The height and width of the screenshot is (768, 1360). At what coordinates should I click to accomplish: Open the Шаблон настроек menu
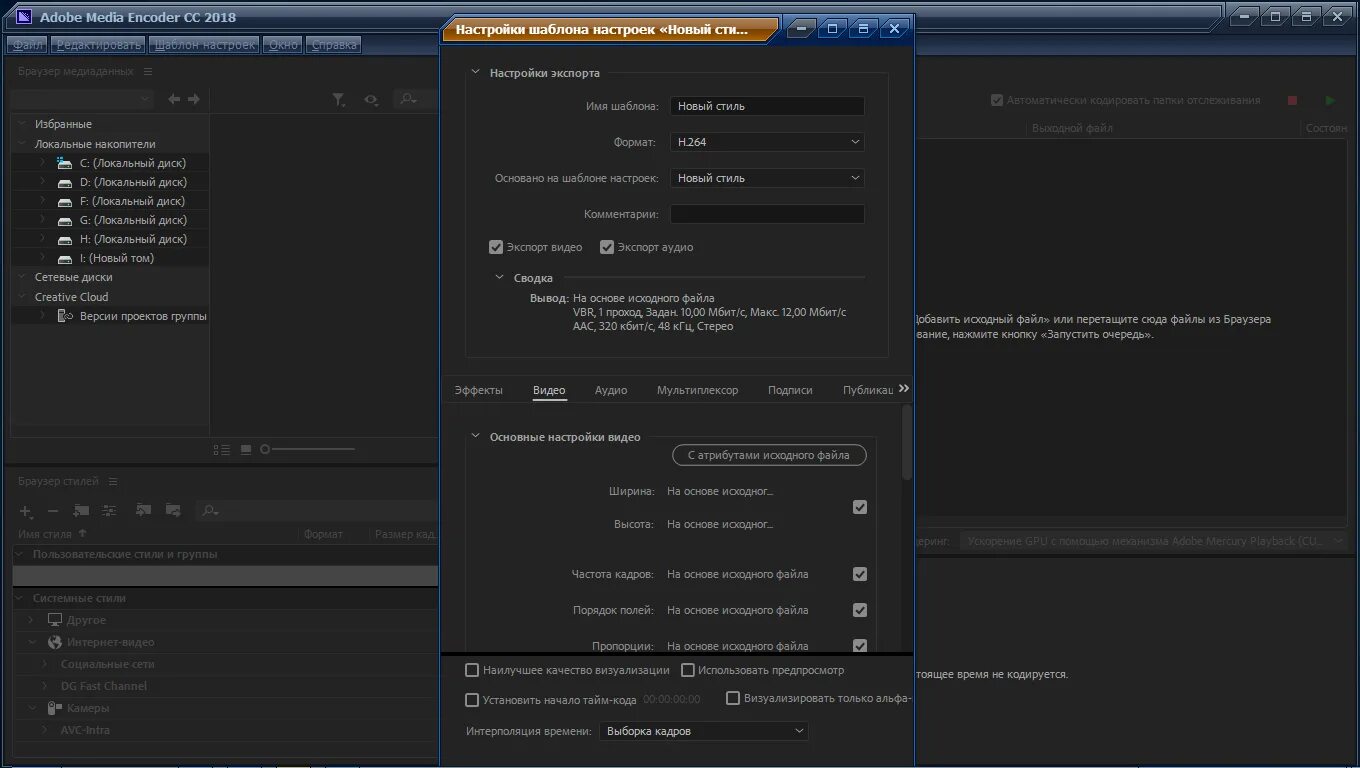click(x=204, y=45)
